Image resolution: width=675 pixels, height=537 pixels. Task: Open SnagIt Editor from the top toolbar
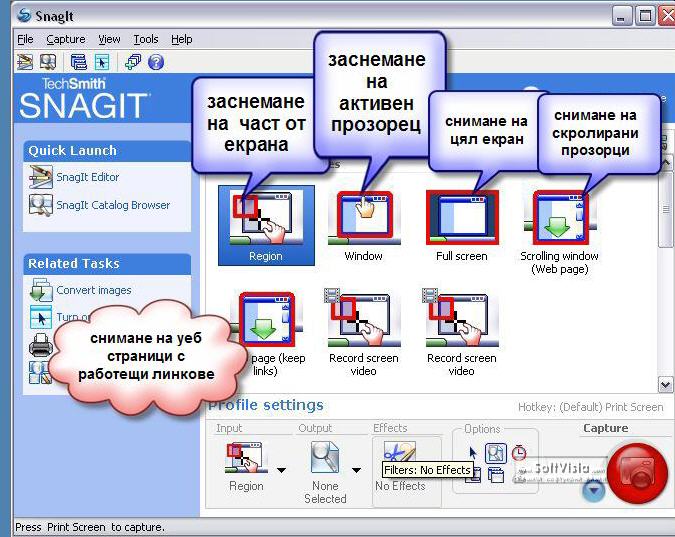pyautogui.click(x=25, y=62)
